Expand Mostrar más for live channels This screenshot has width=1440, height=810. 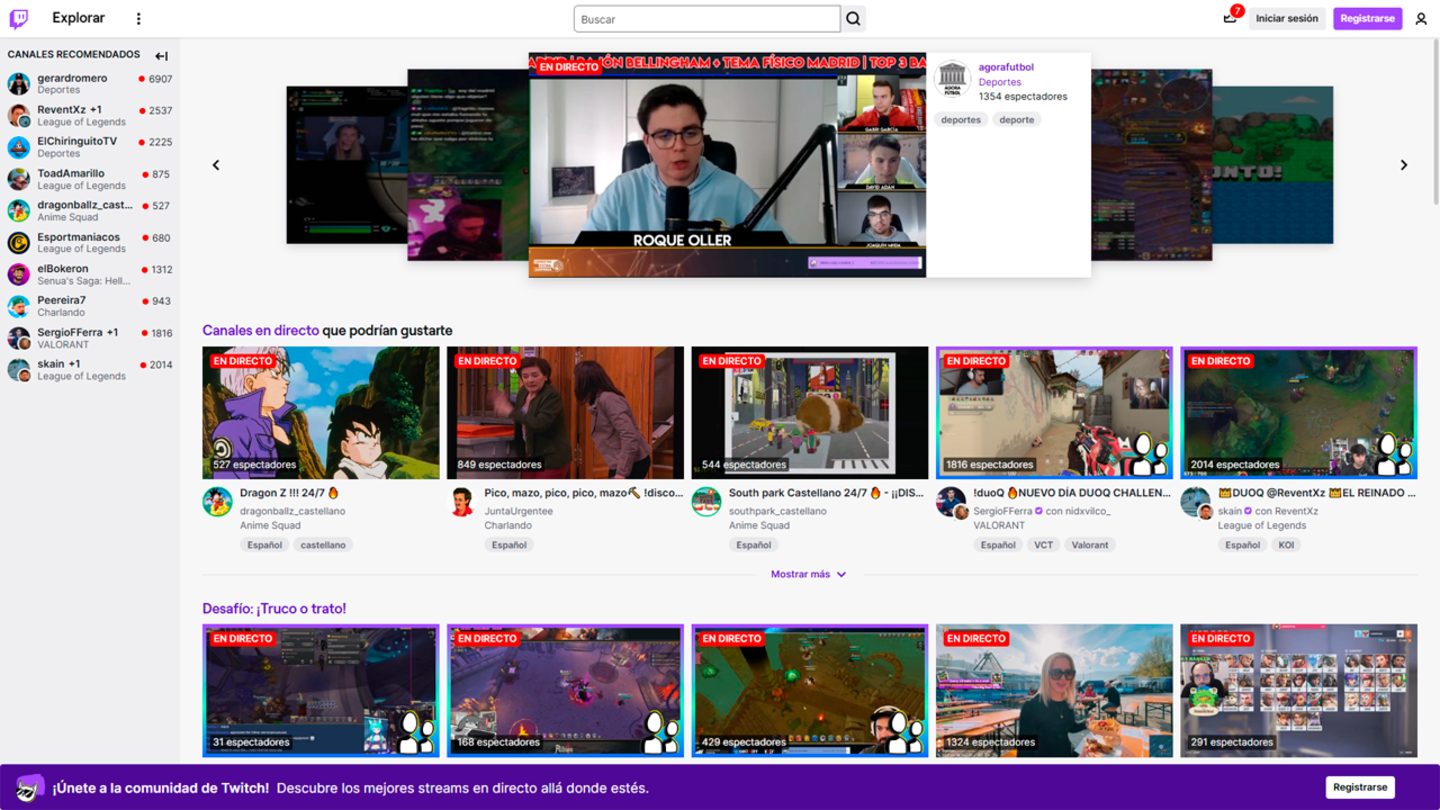[808, 575]
